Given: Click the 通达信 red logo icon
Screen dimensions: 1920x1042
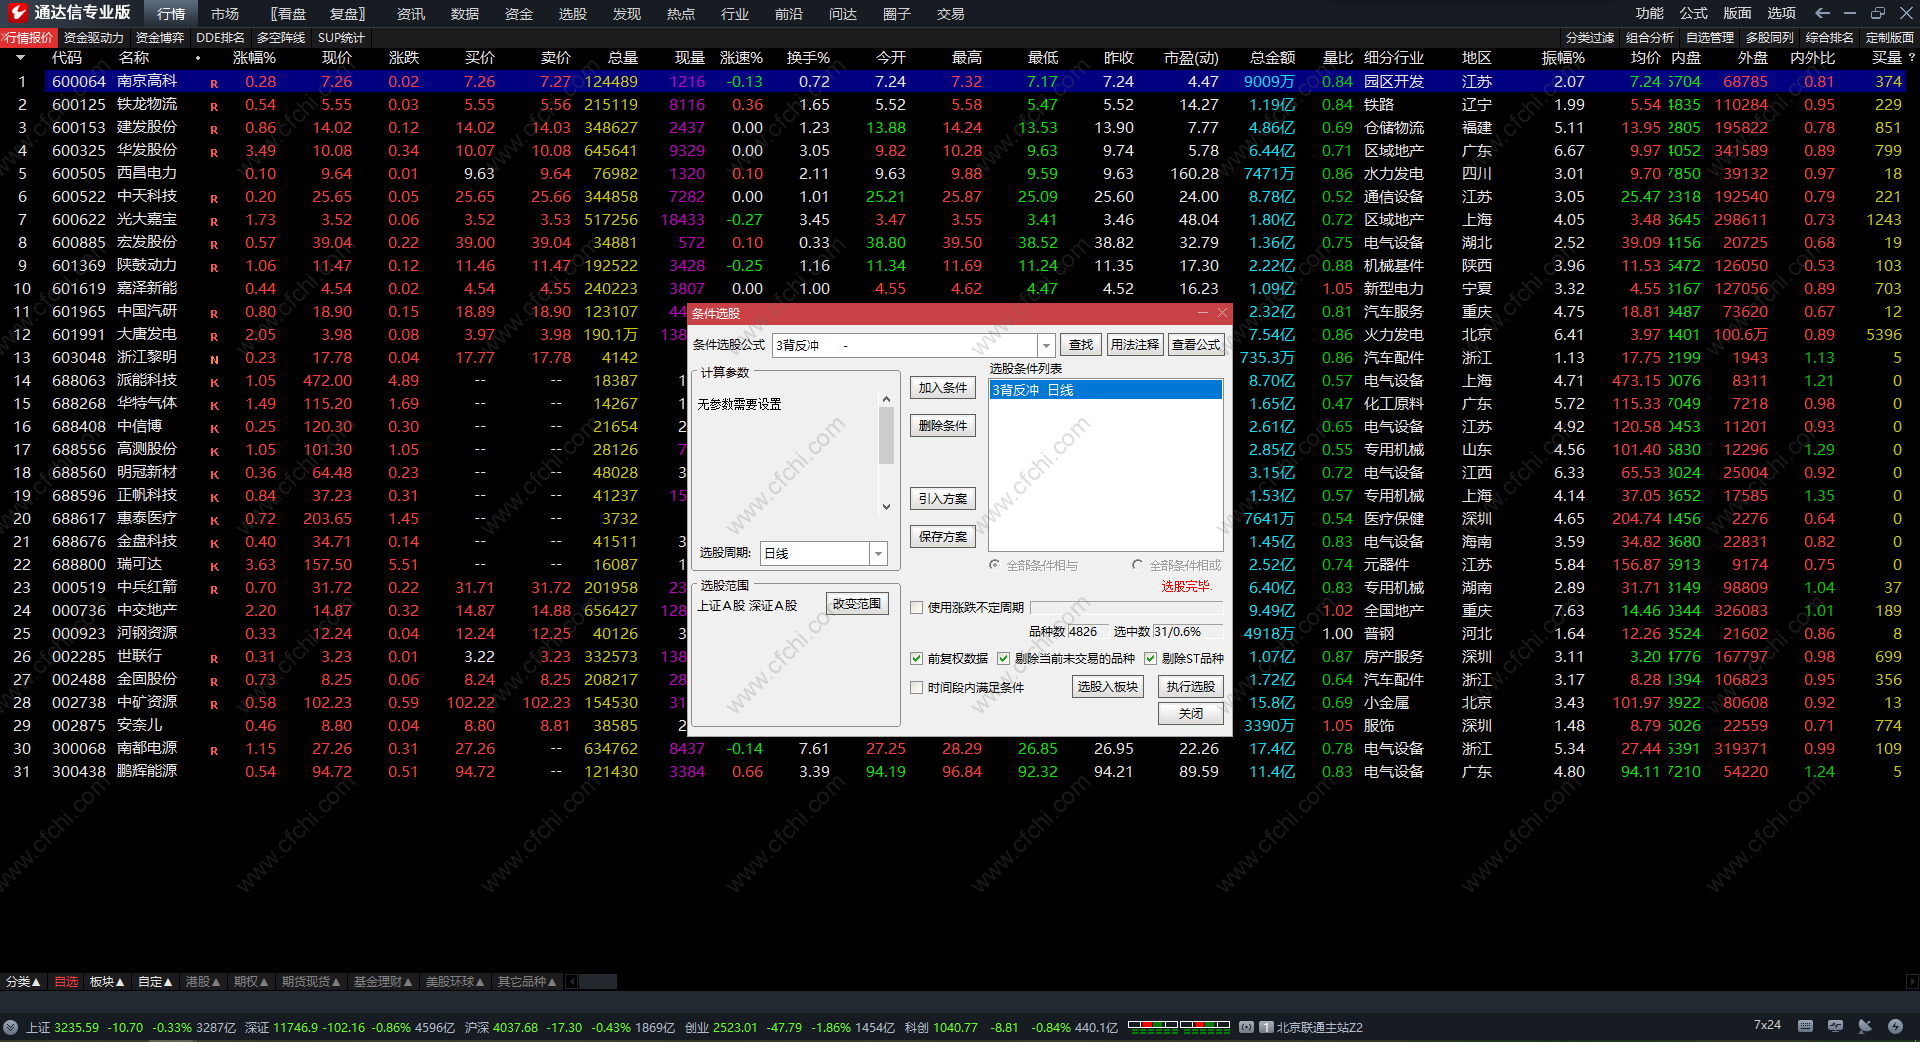Looking at the screenshot, I should click(x=17, y=13).
